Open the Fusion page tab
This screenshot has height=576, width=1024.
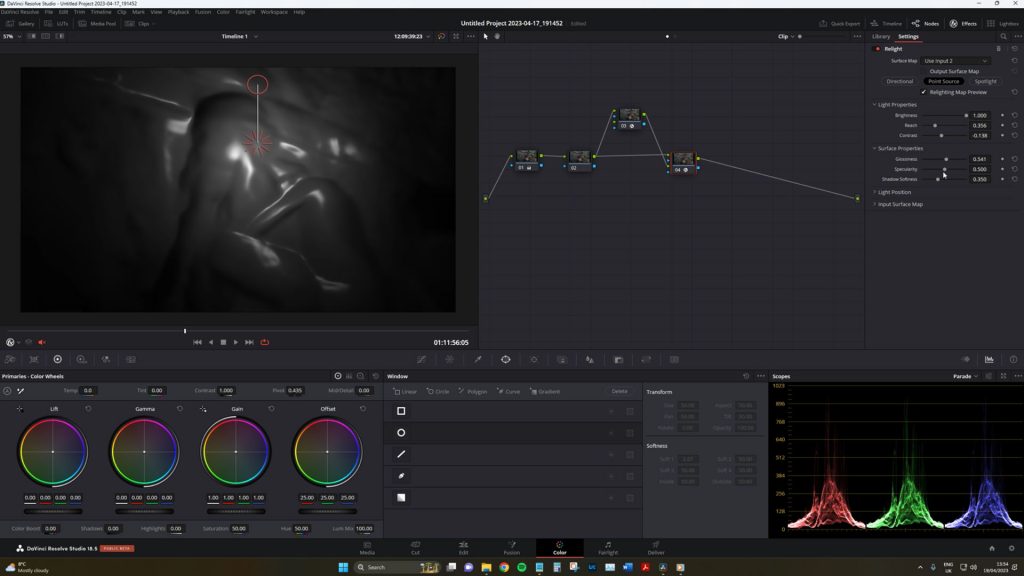[x=511, y=547]
